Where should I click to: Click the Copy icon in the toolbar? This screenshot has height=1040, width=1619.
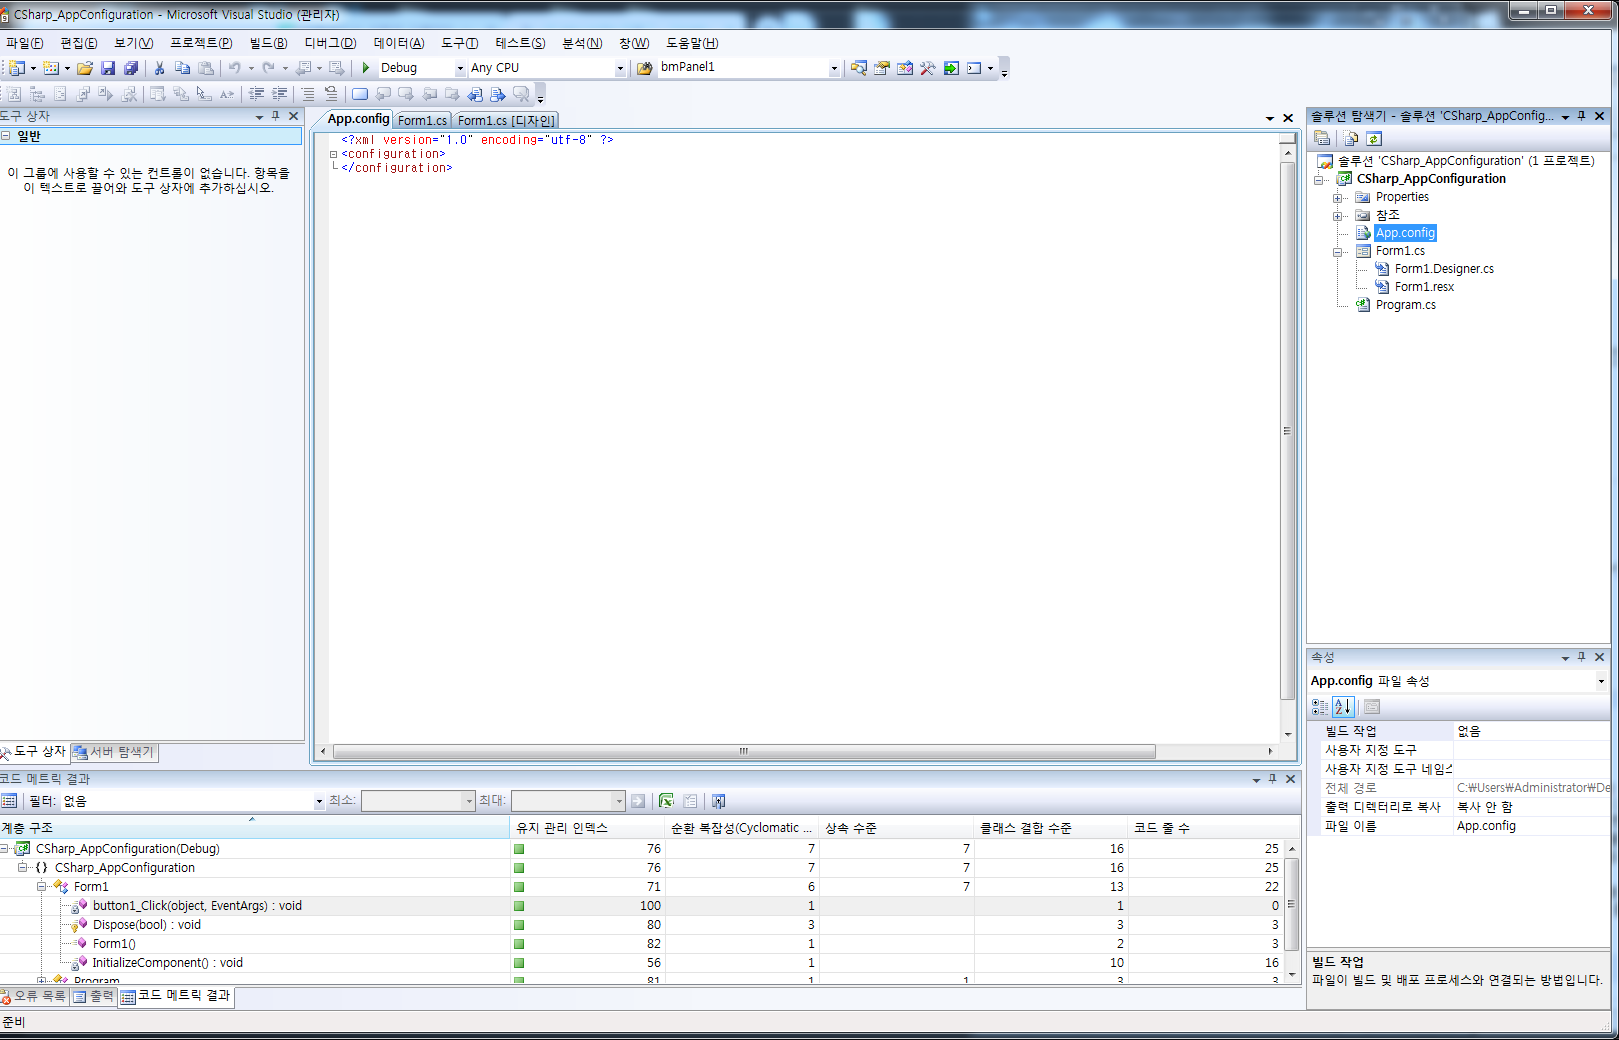tap(182, 68)
